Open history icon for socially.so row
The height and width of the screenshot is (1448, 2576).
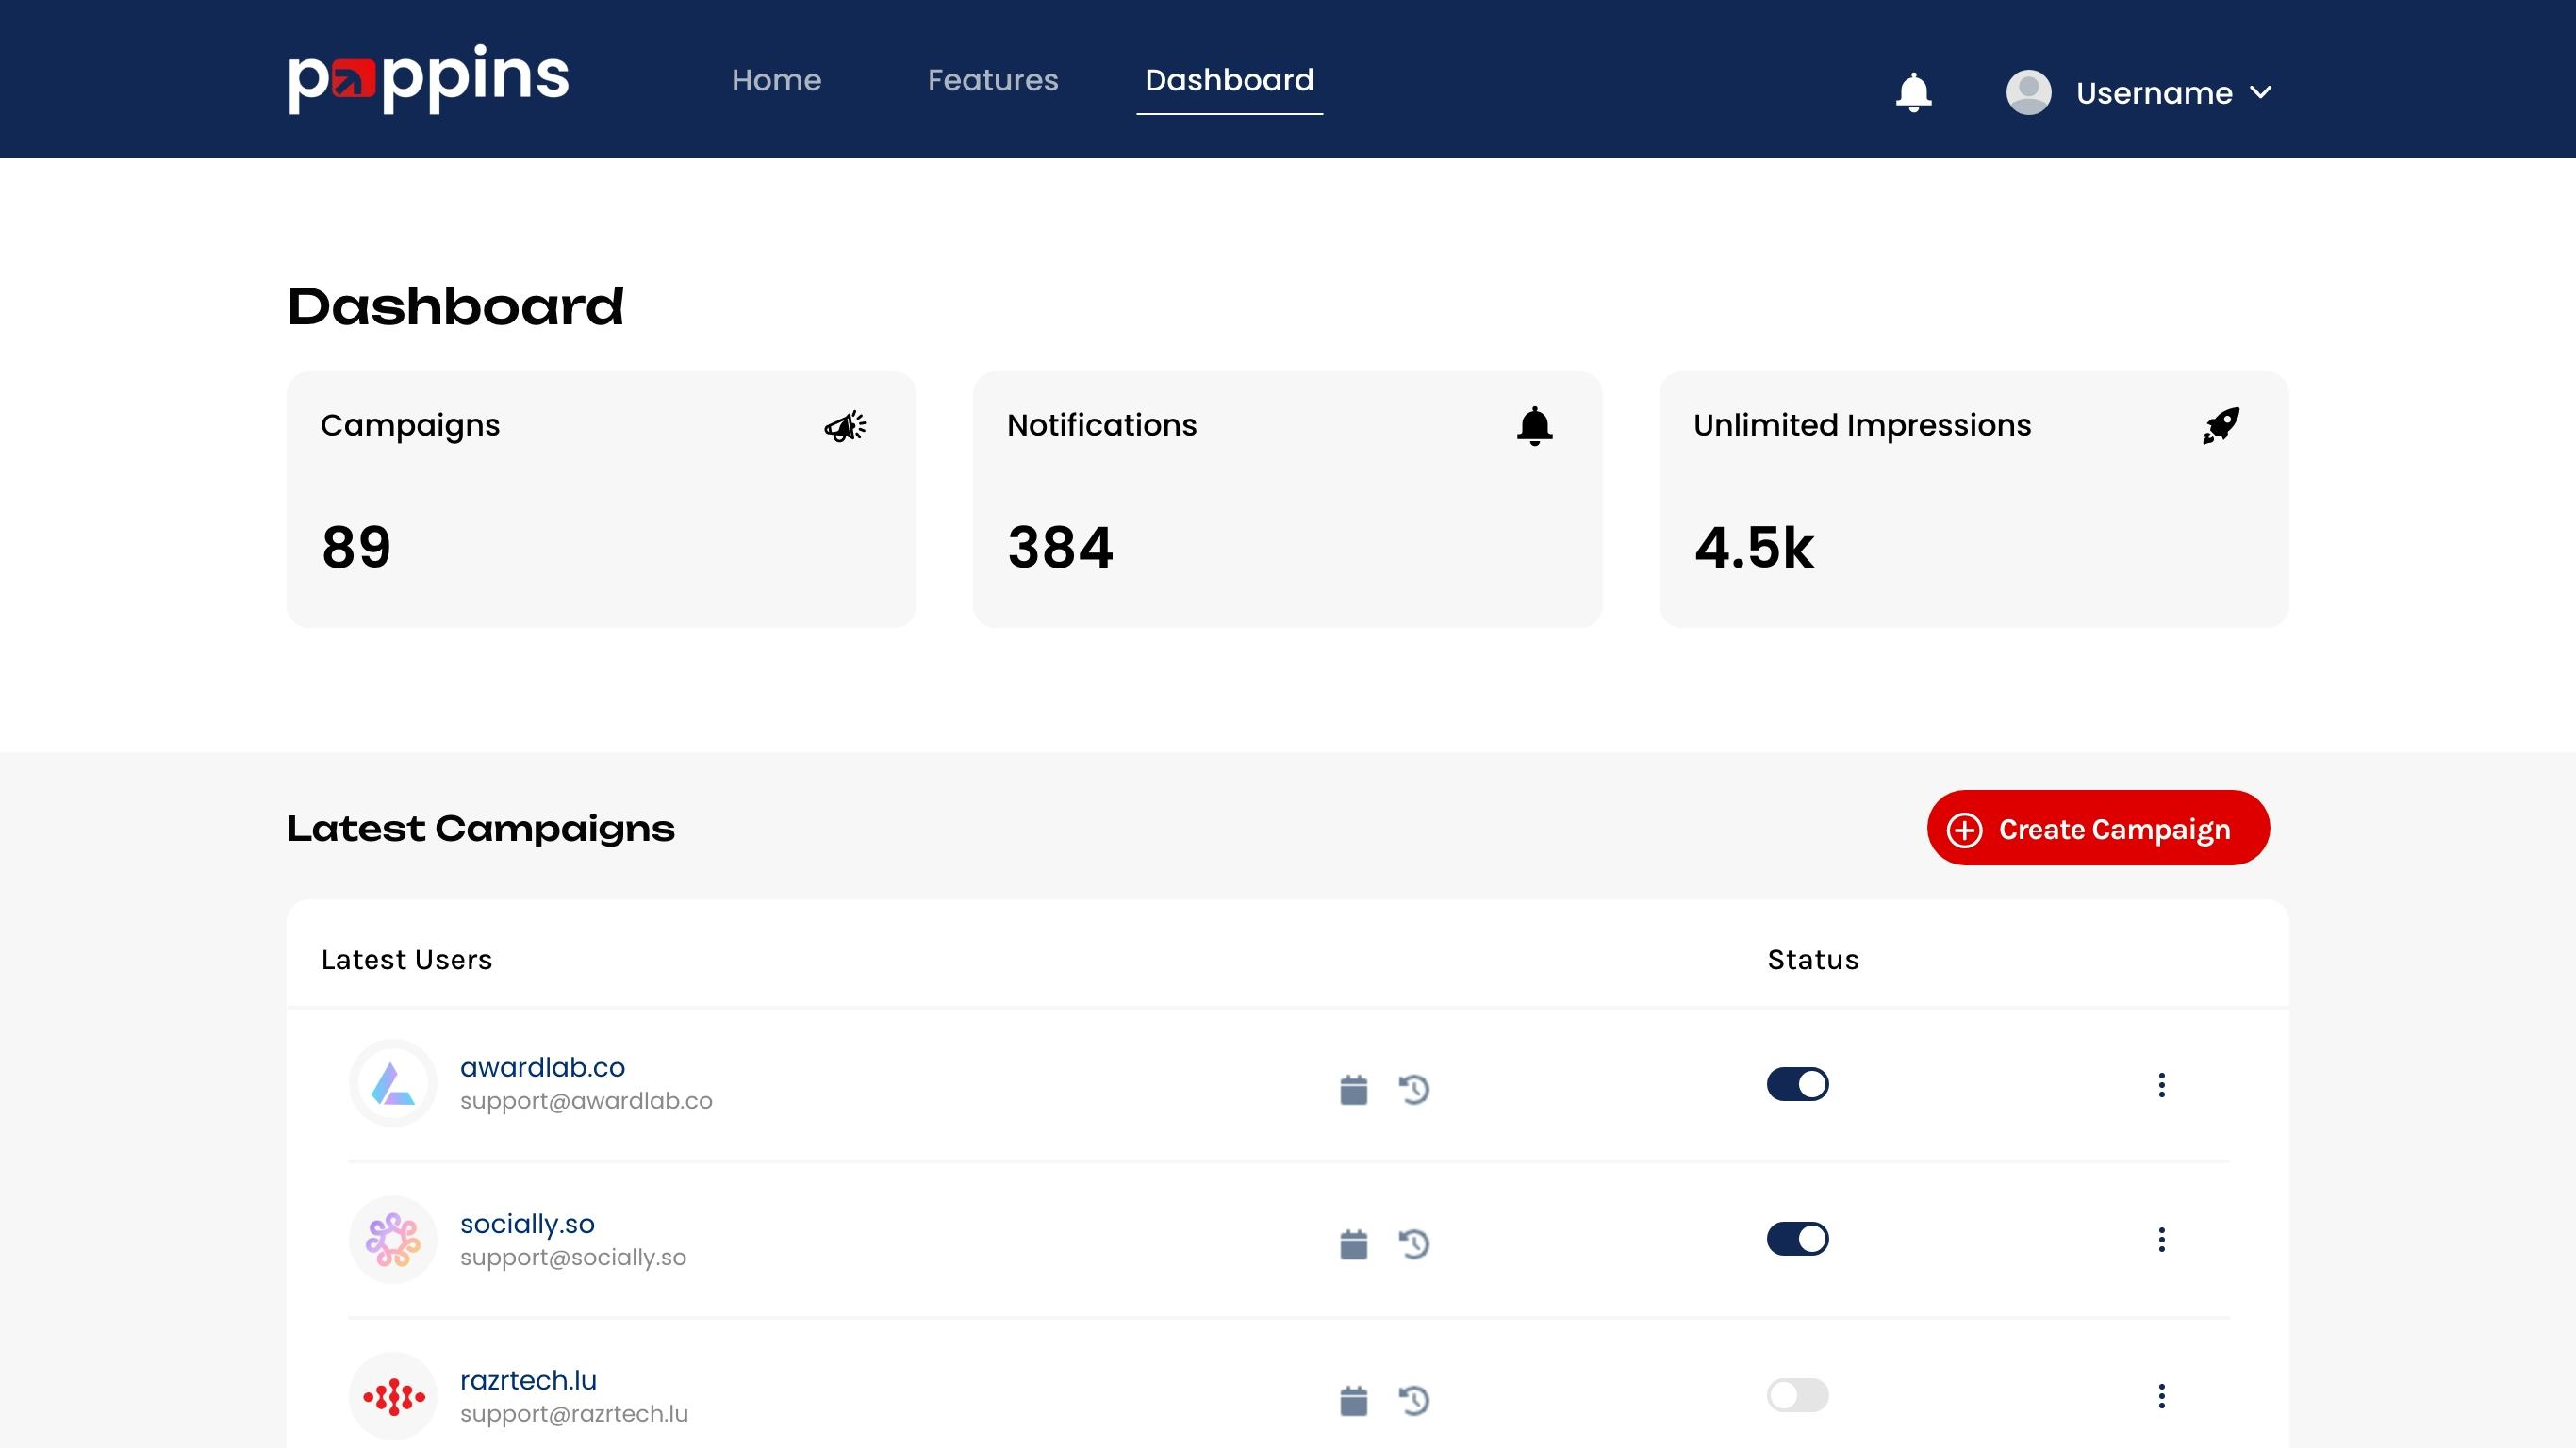tap(1414, 1244)
